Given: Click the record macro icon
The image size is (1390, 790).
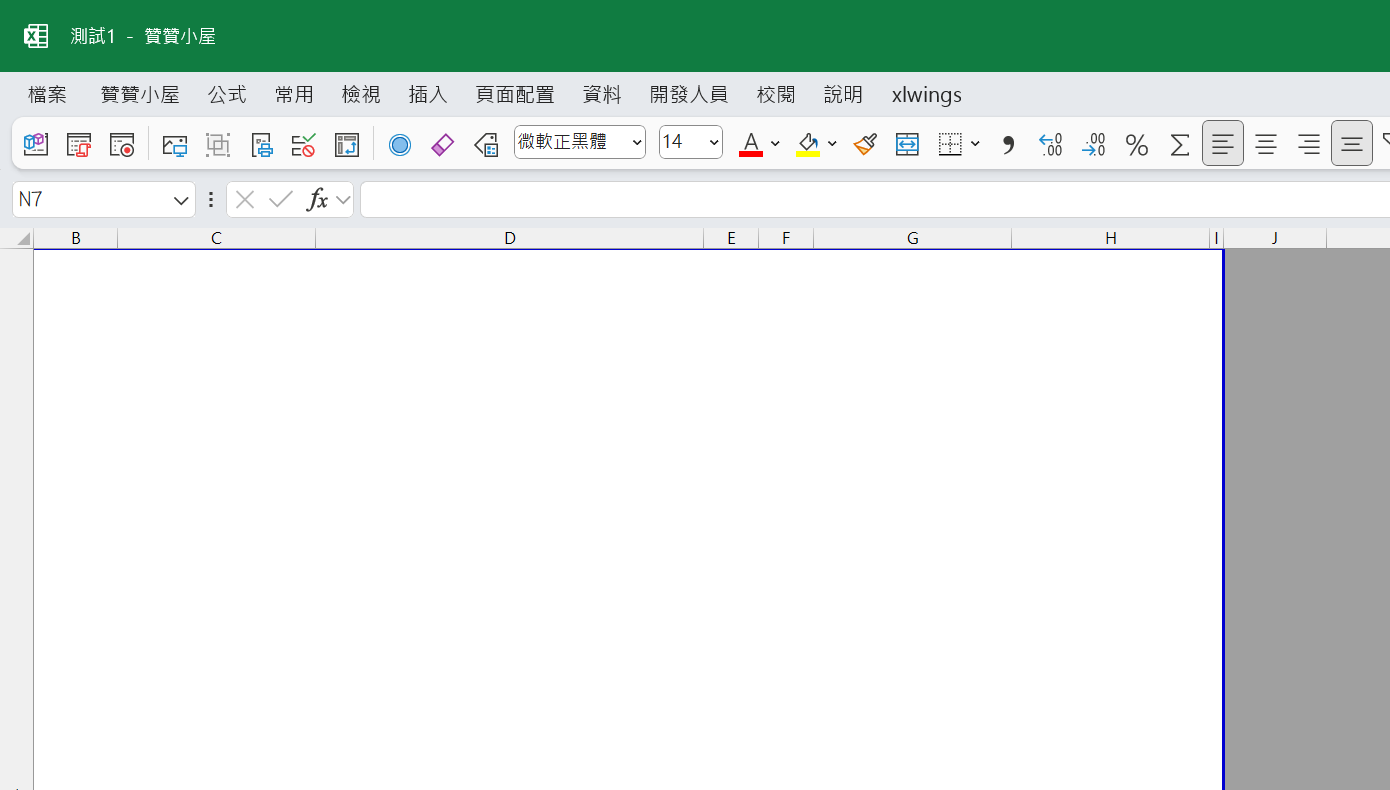Looking at the screenshot, I should pos(122,145).
